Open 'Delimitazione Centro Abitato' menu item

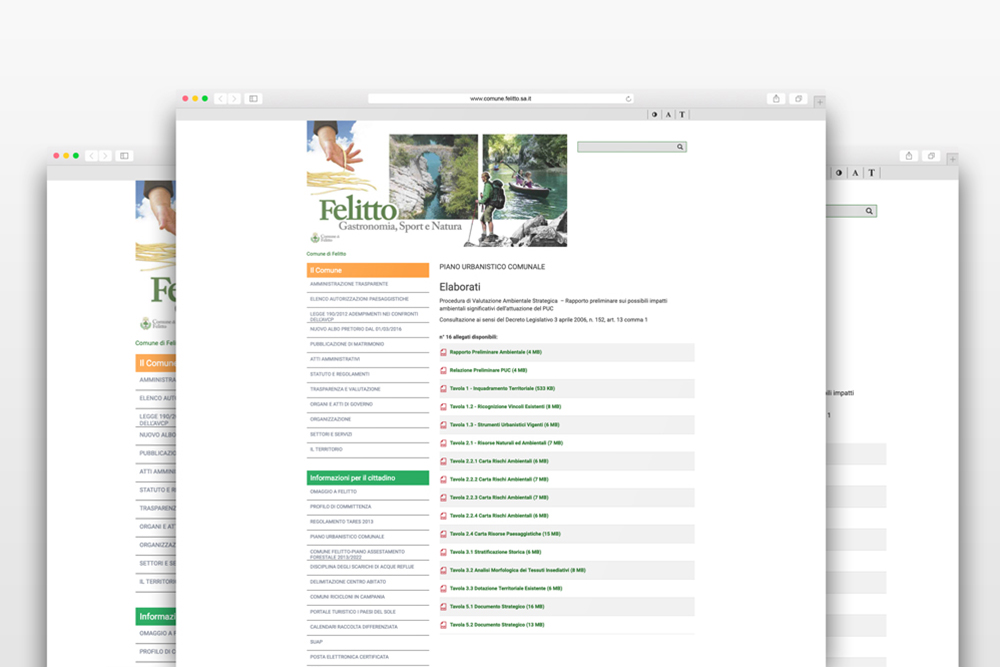coord(348,582)
